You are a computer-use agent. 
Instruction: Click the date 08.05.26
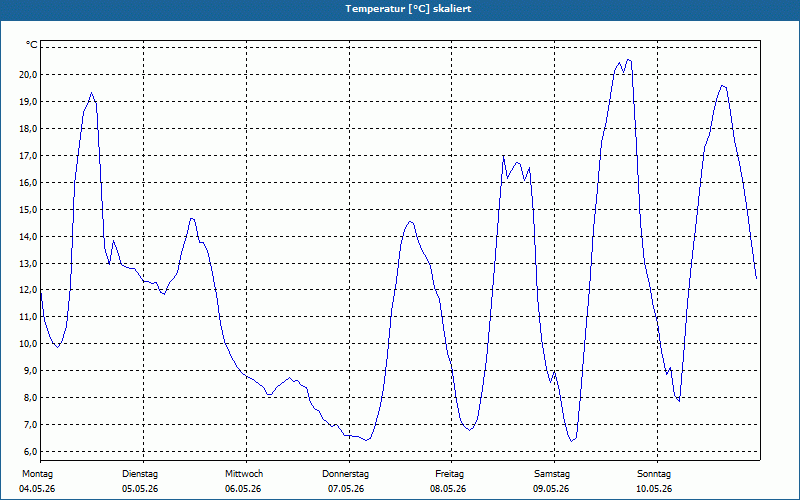(x=448, y=489)
